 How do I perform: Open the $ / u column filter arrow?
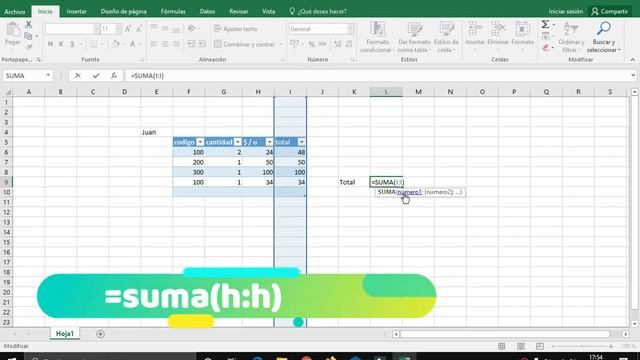coord(269,142)
